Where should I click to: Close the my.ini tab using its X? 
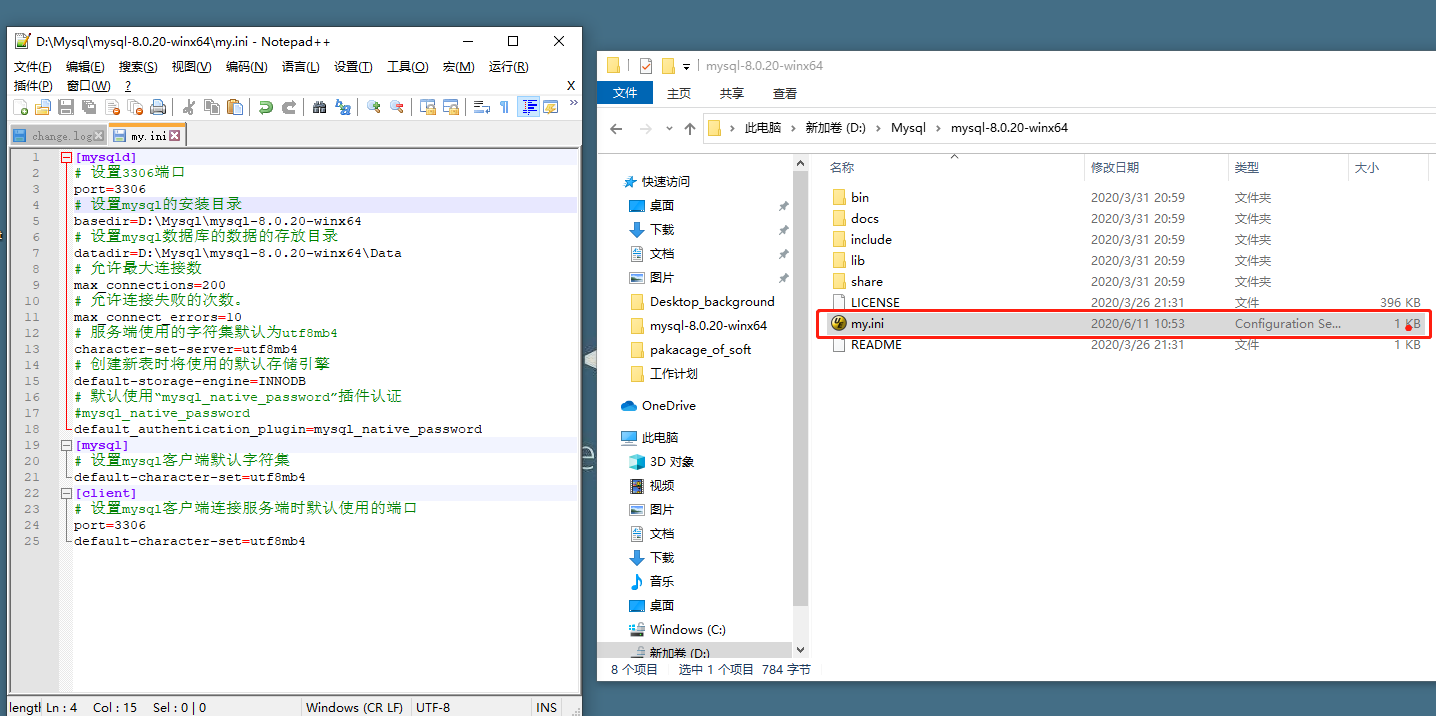[174, 135]
